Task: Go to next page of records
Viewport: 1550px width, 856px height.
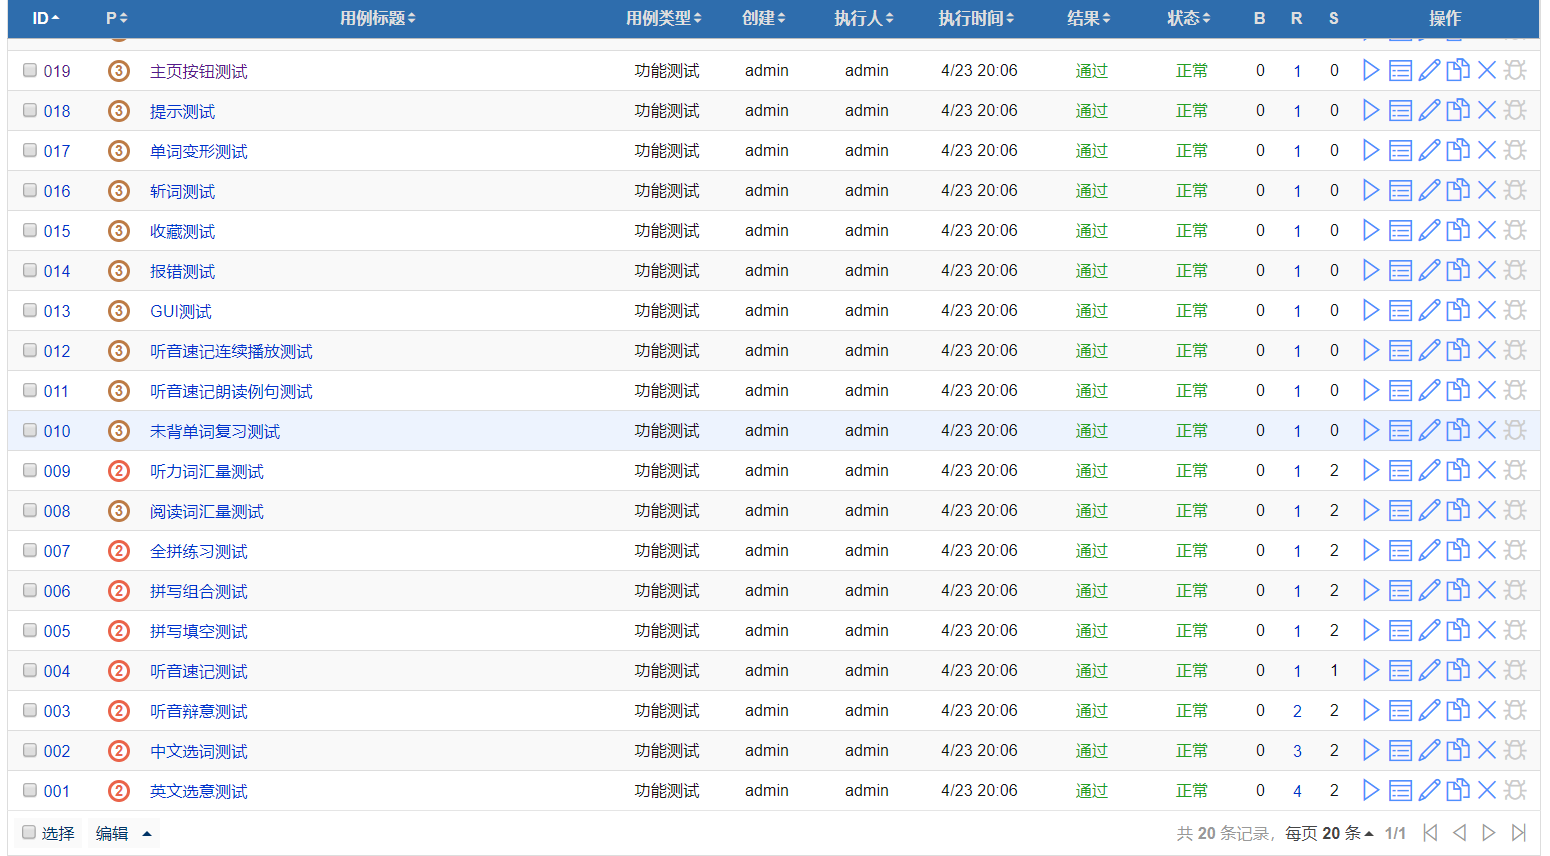Action: 1489,833
